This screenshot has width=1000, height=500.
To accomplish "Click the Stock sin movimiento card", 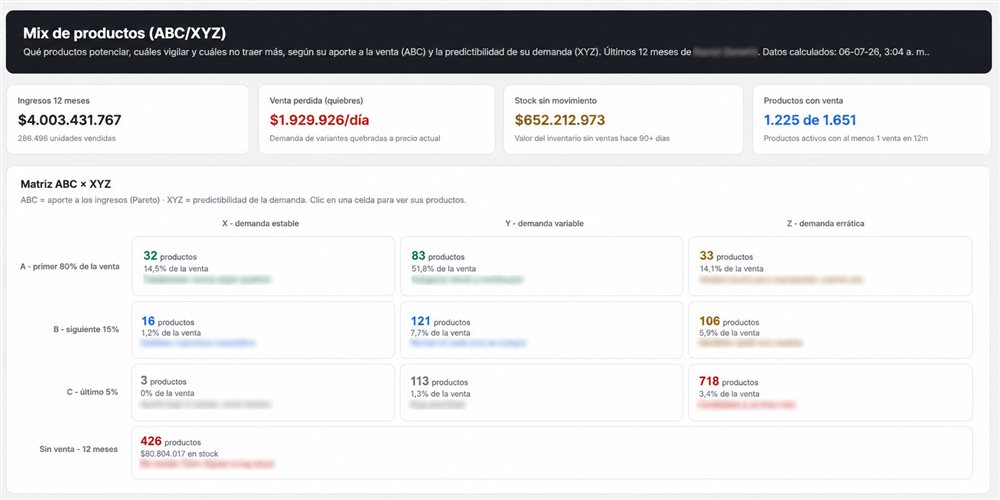I will tap(623, 119).
